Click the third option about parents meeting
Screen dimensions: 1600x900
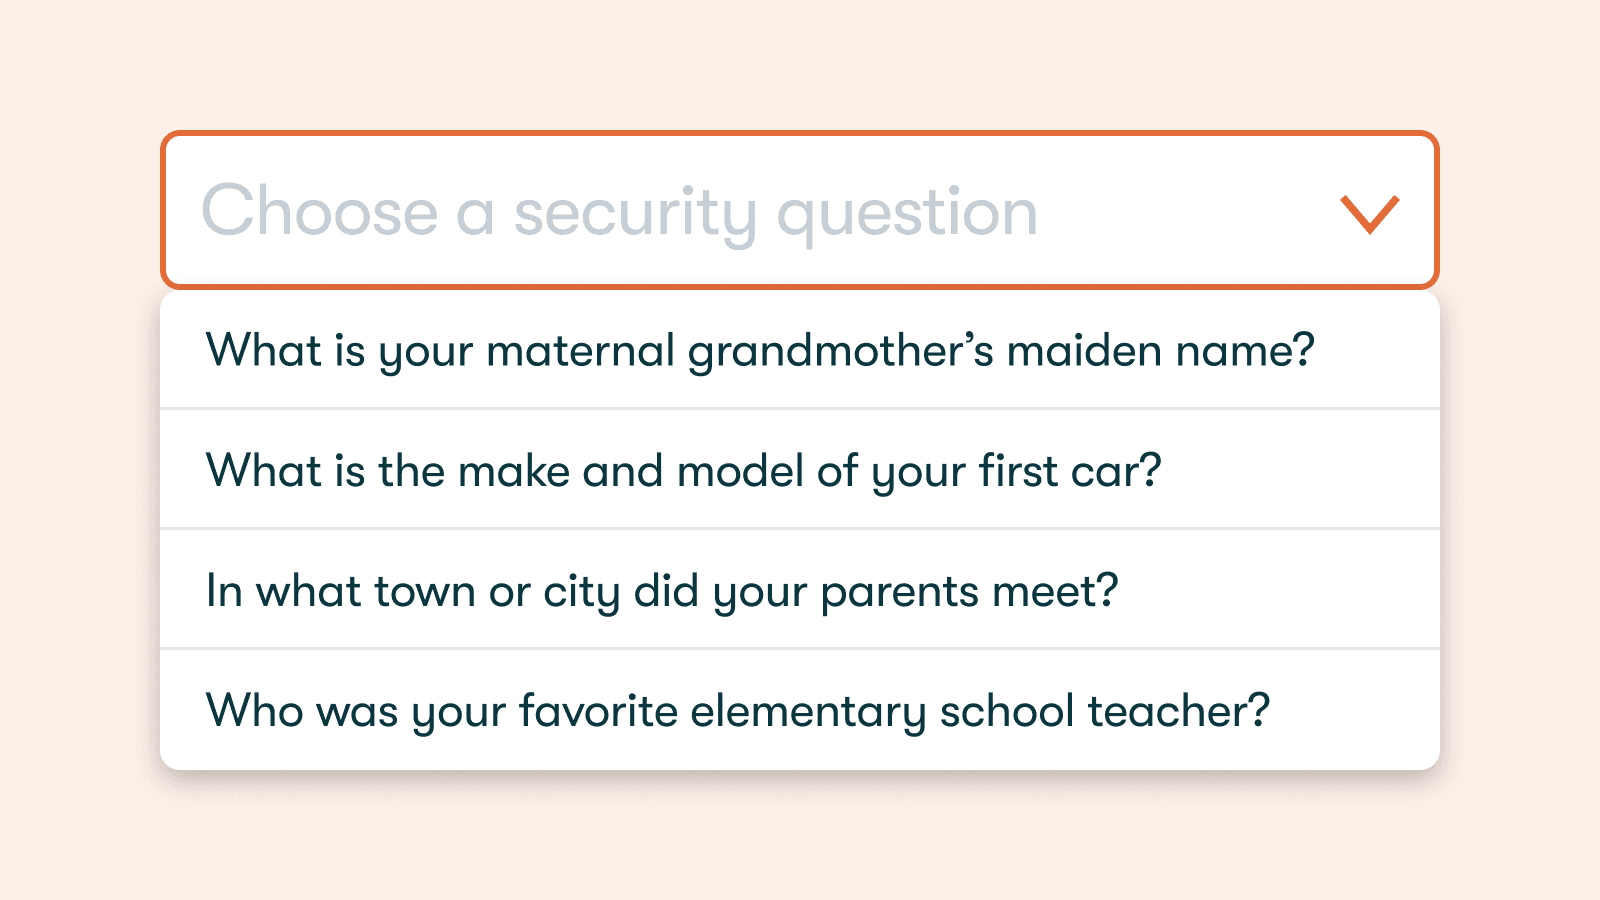click(662, 589)
